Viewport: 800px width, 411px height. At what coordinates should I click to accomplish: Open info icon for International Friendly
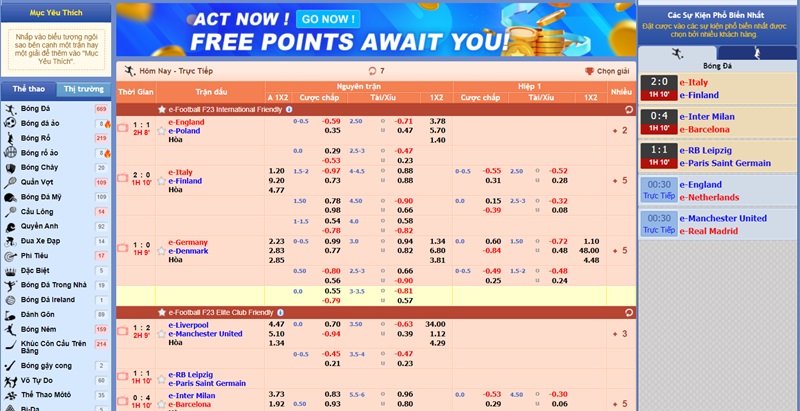point(289,110)
